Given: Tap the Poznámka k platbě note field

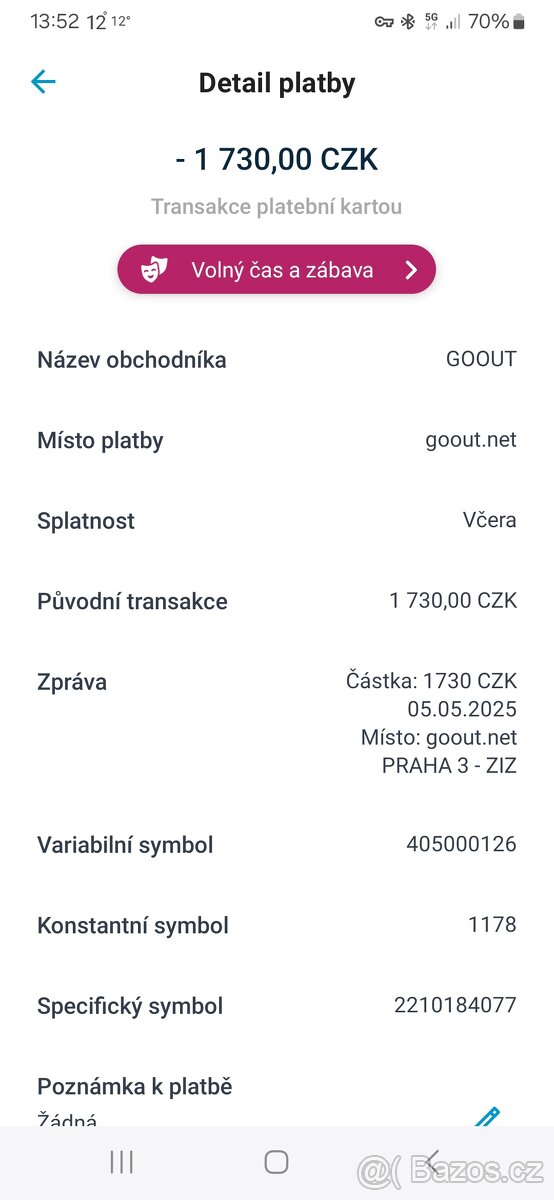Looking at the screenshot, I should point(277,1100).
